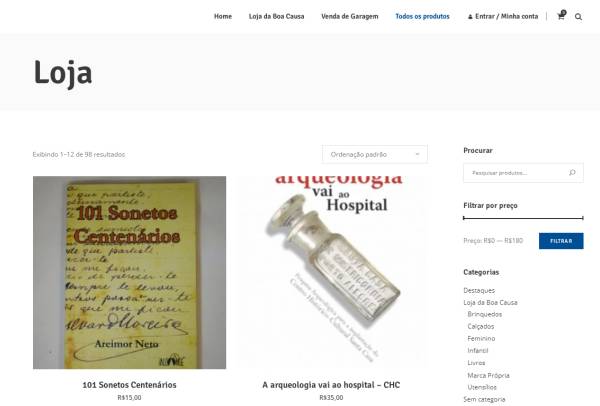Click A arqueologia vai ao hospital title
This screenshot has height=406, width=600.
click(x=331, y=385)
